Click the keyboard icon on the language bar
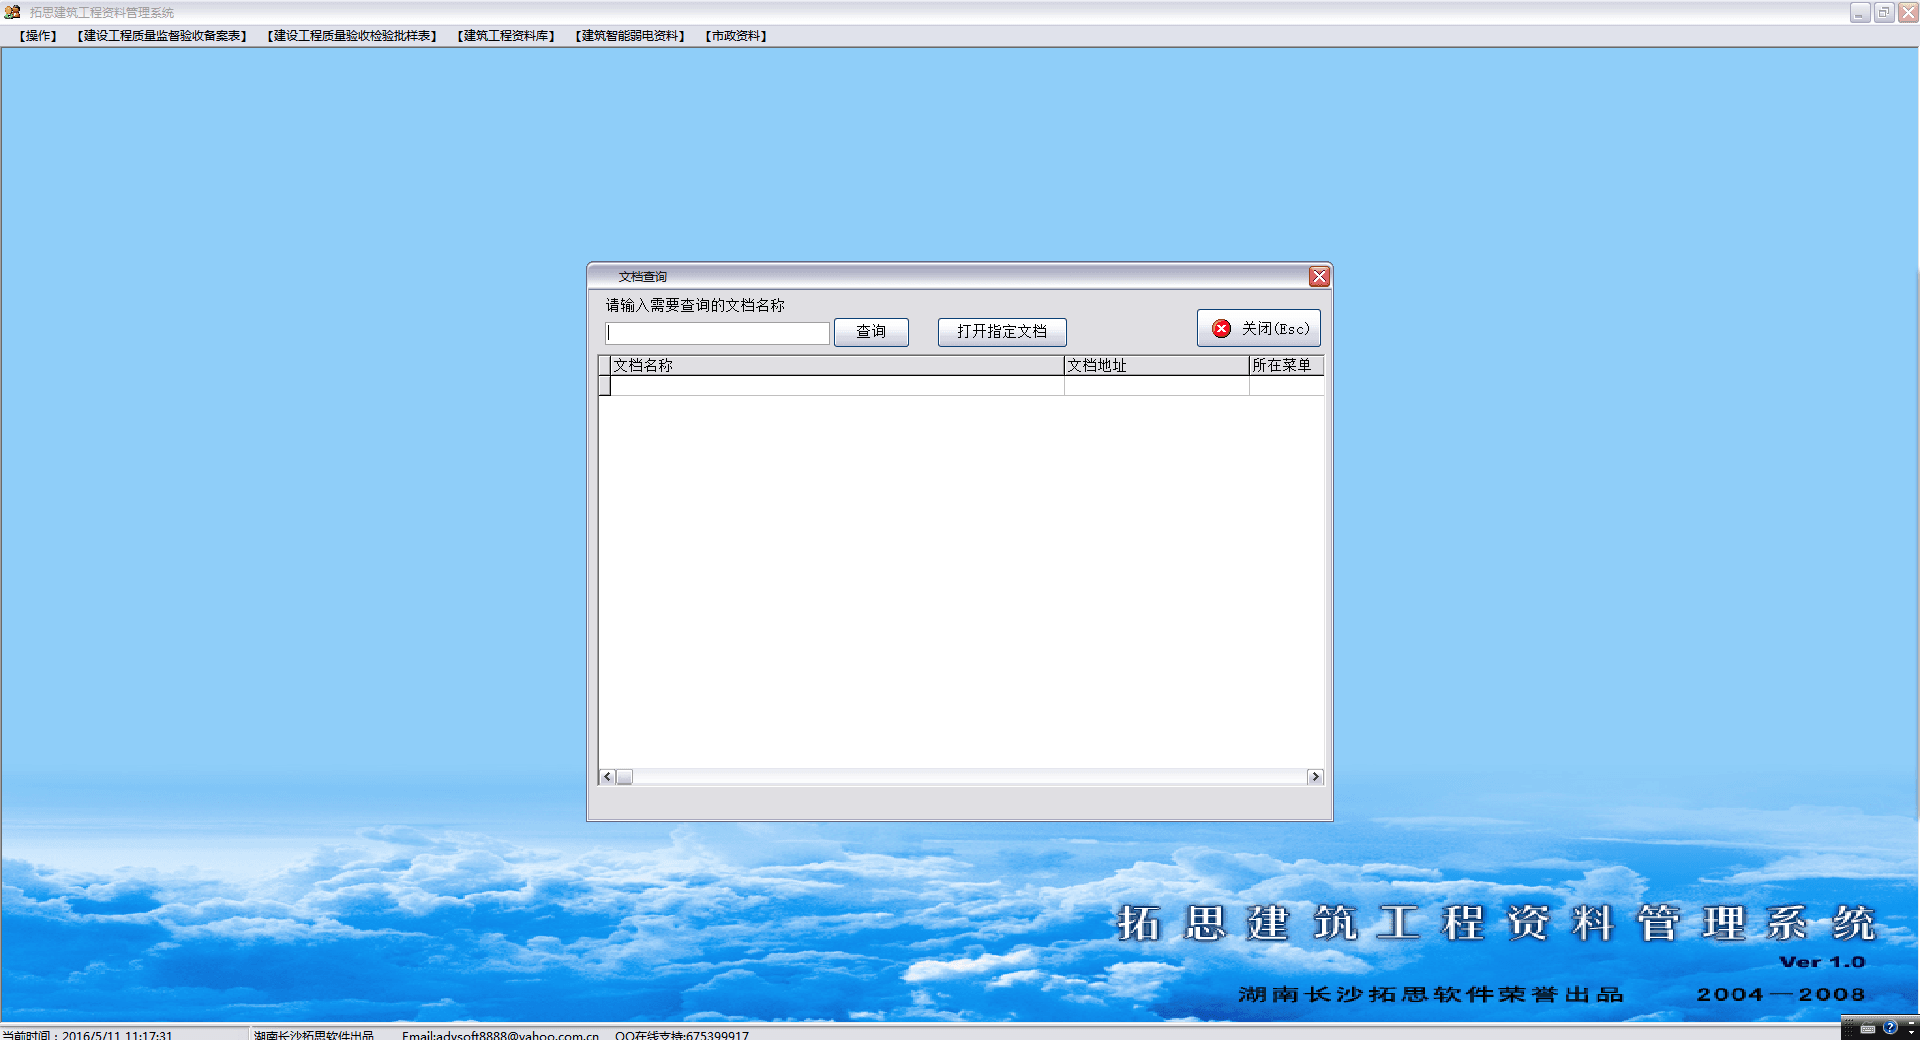1920x1040 pixels. (x=1867, y=1028)
